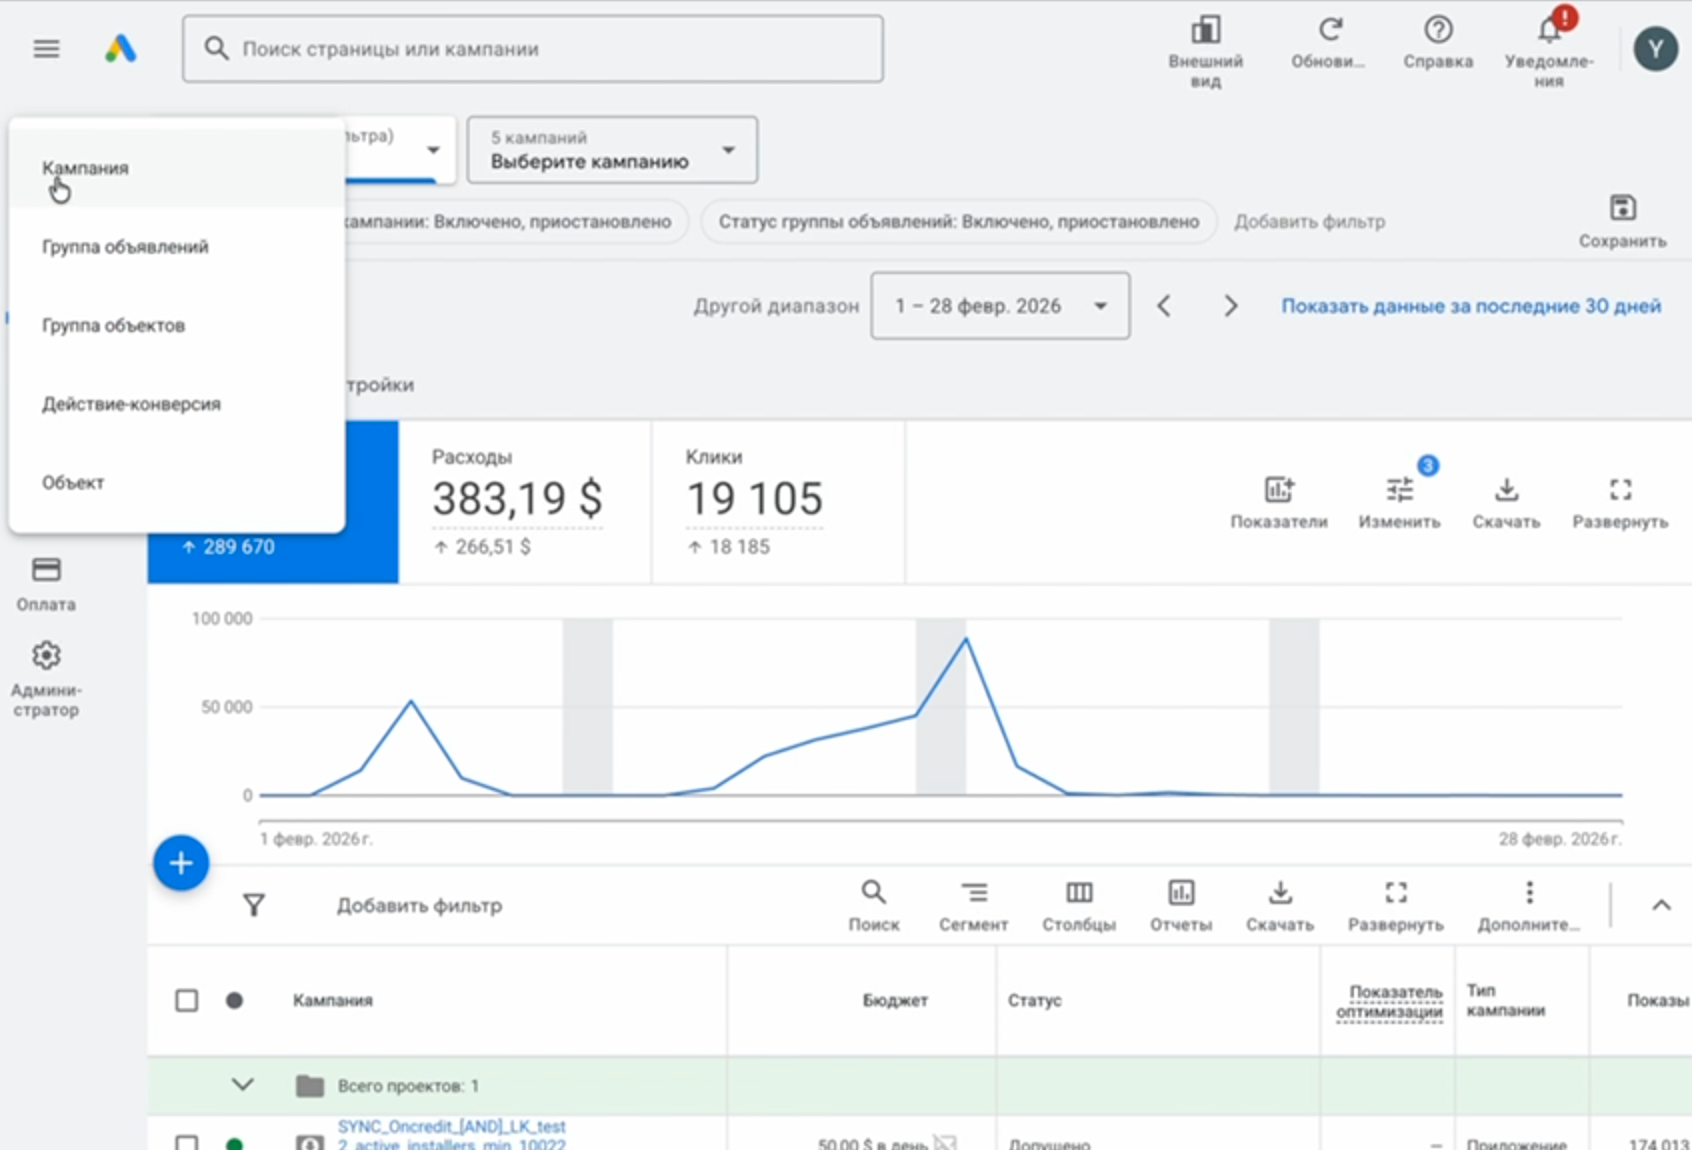Screen dimensions: 1692x1150
Task: Open the 'Выберите кампанию' dropdown
Action: tap(612, 150)
